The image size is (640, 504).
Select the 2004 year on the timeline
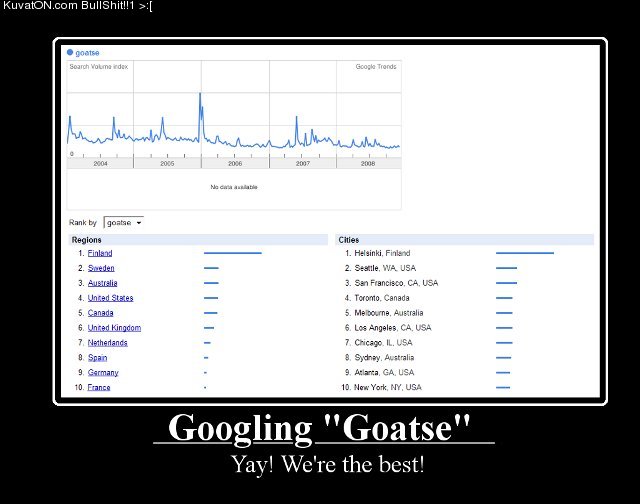(100, 163)
